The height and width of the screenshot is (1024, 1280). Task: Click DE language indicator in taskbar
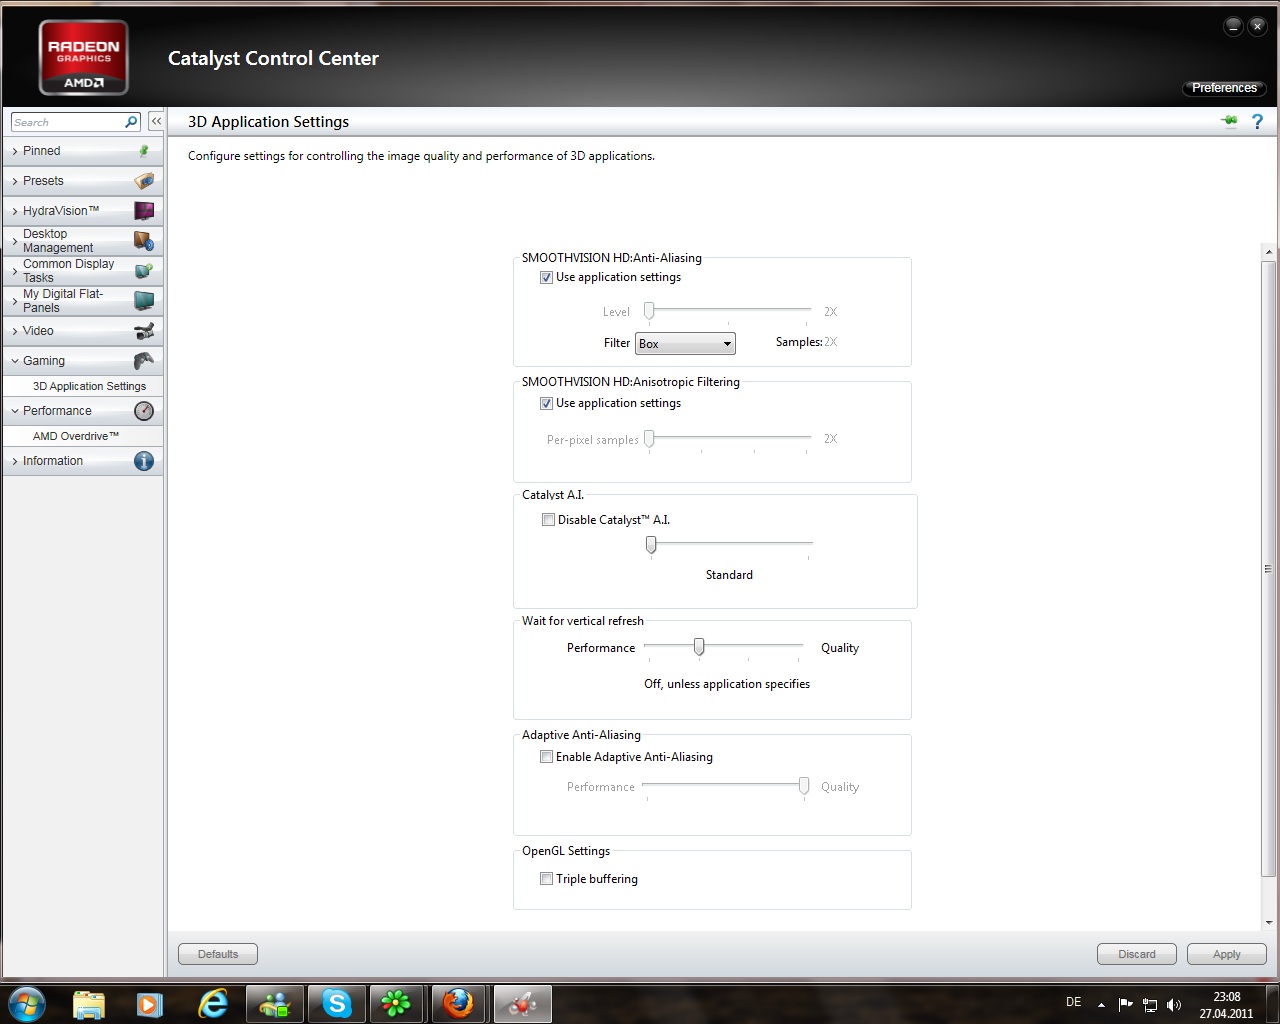pyautogui.click(x=1073, y=1002)
